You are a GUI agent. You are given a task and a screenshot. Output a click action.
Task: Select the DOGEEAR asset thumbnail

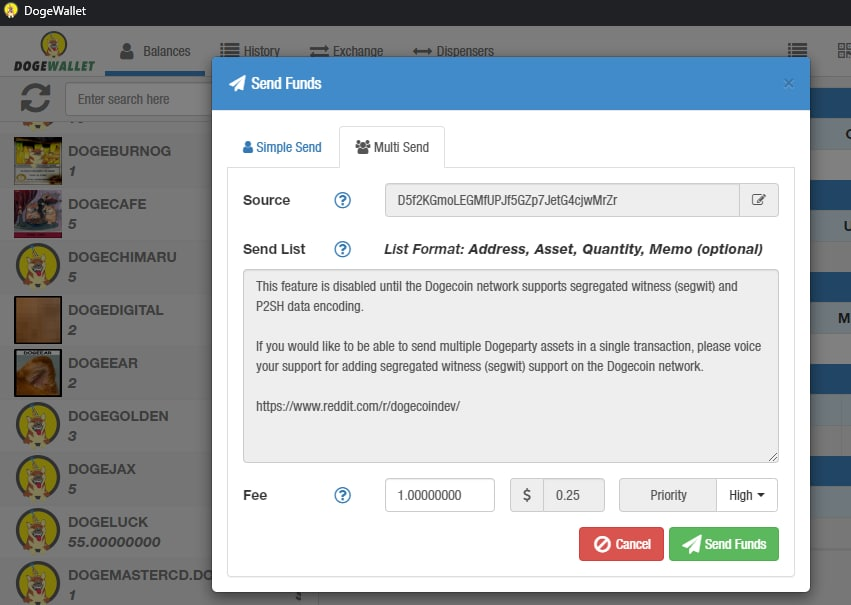38,373
